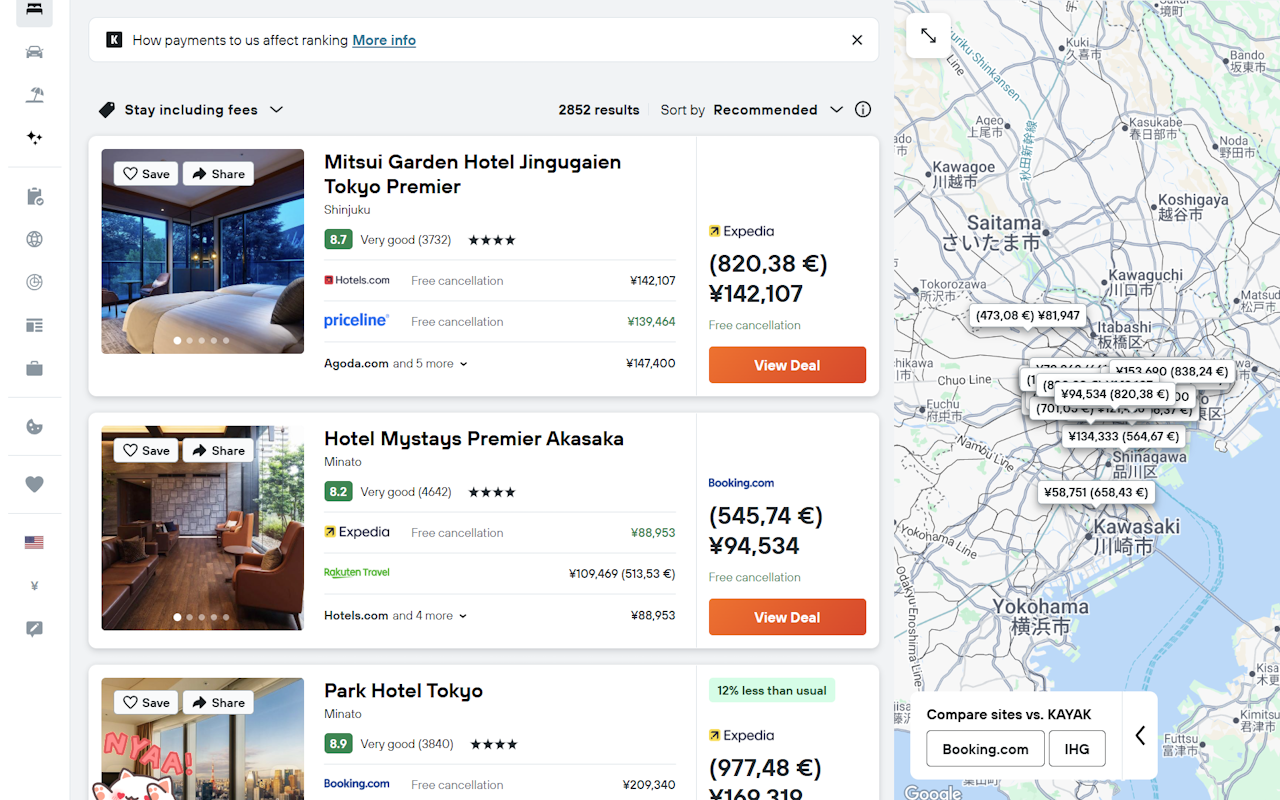Screen dimensions: 1280x800
Task: Expand the 'Stay including fees' dropdown
Action: click(191, 110)
